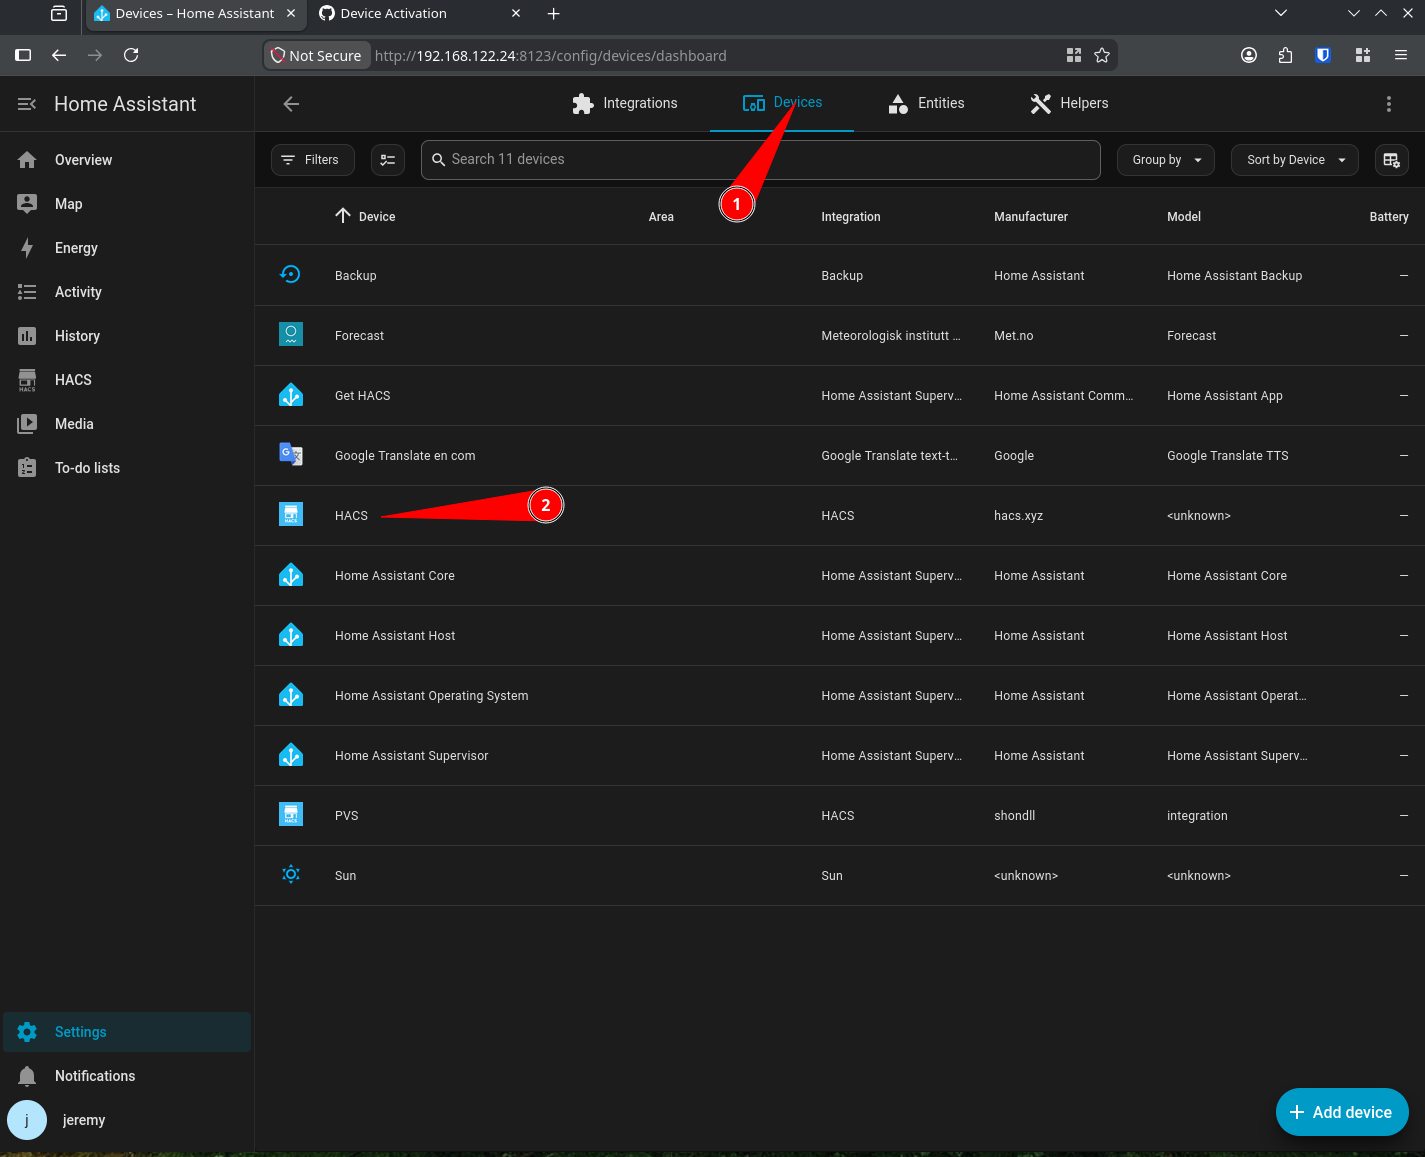Select the Devices tab

782,103
